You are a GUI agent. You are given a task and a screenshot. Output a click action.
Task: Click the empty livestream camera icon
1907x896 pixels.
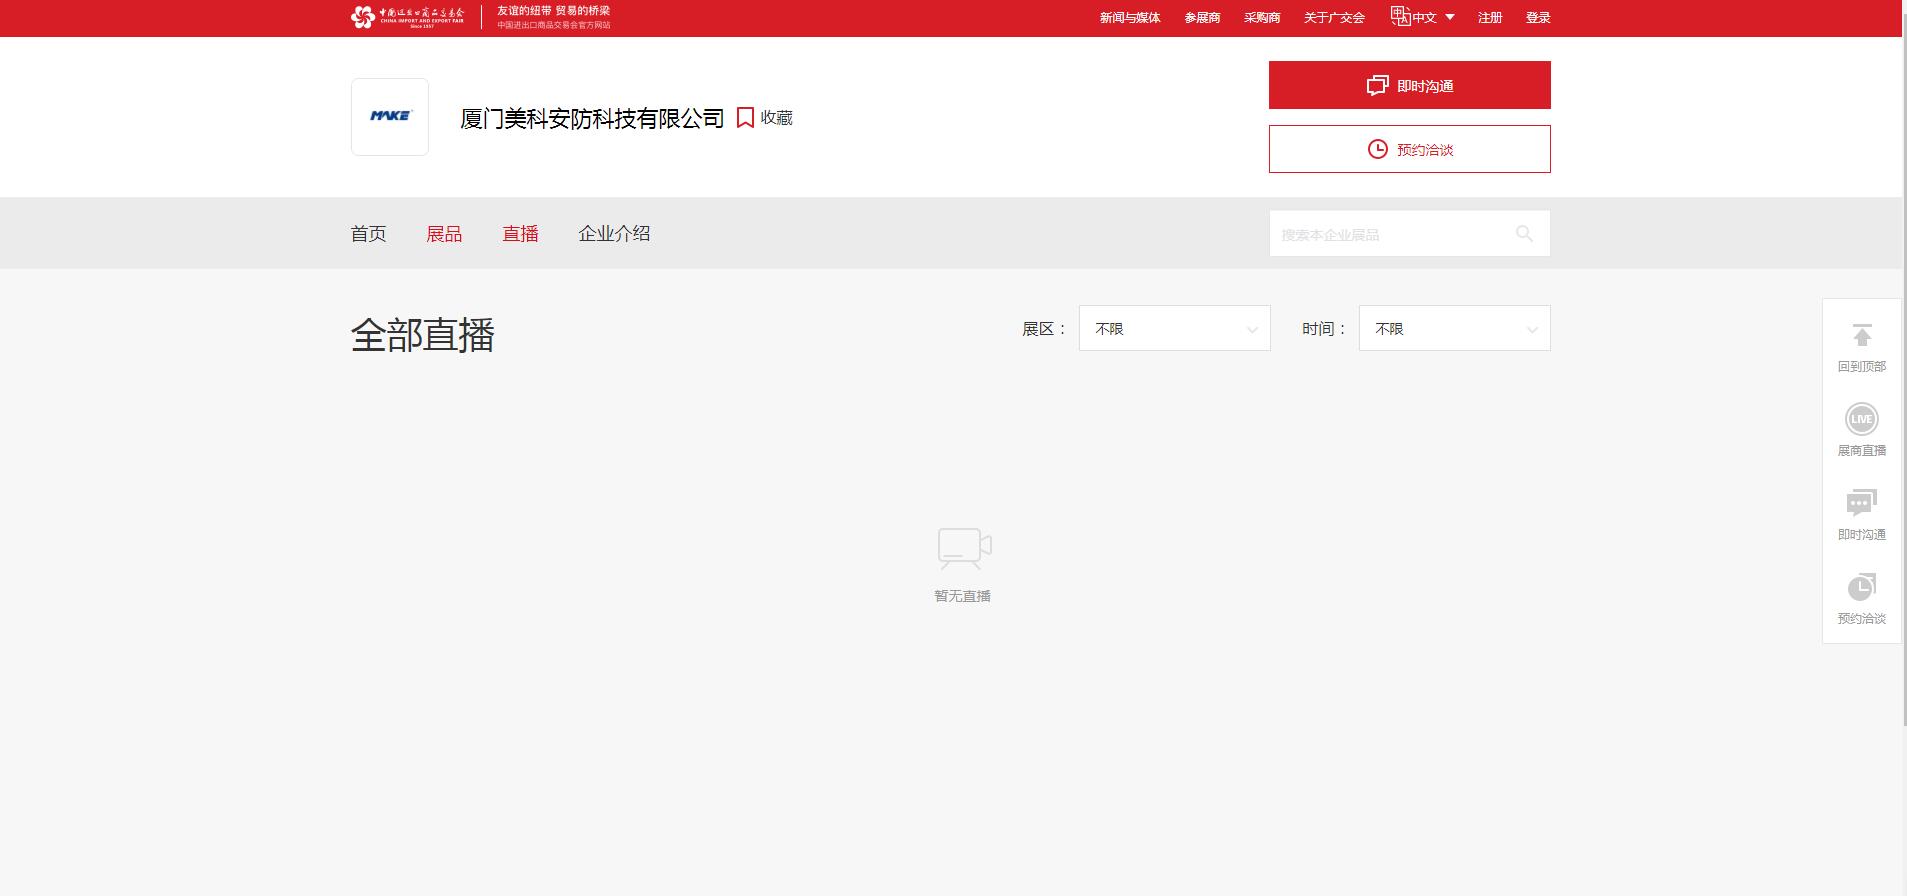[964, 549]
